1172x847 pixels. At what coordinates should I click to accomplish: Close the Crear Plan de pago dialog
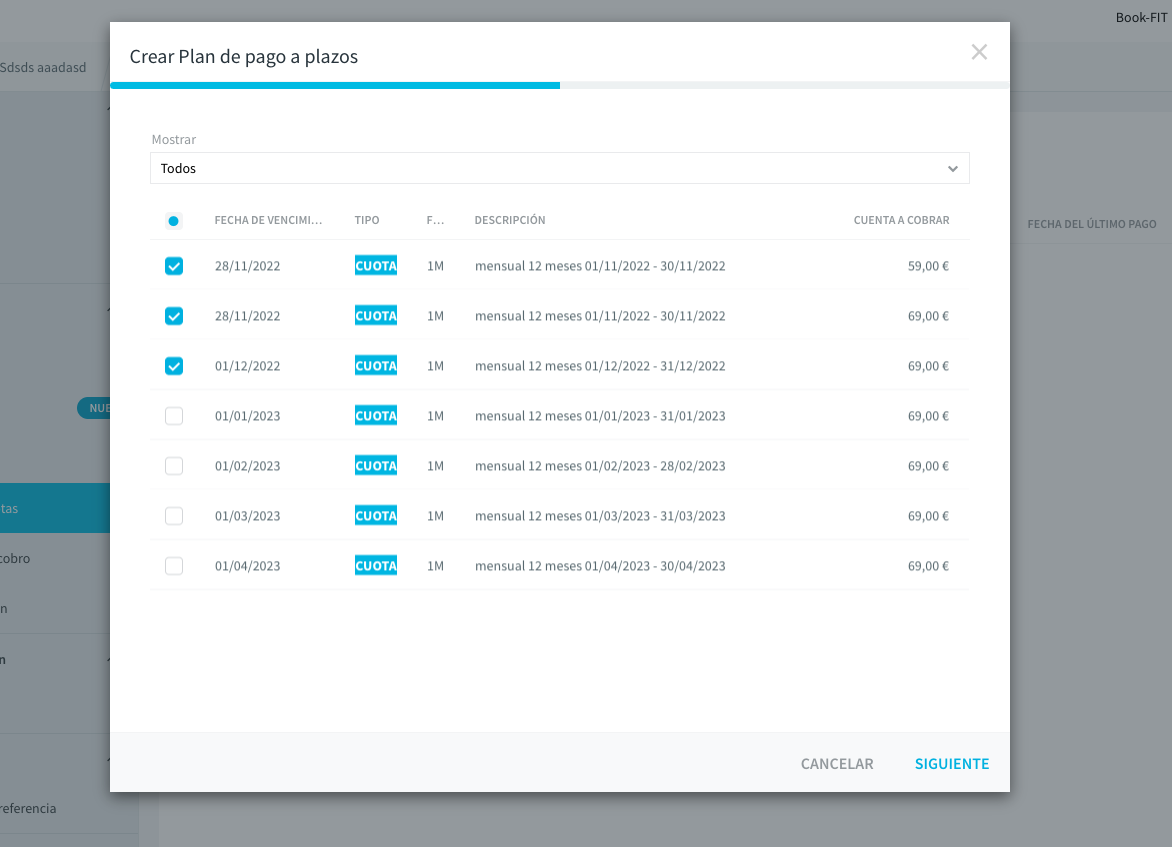(x=979, y=52)
